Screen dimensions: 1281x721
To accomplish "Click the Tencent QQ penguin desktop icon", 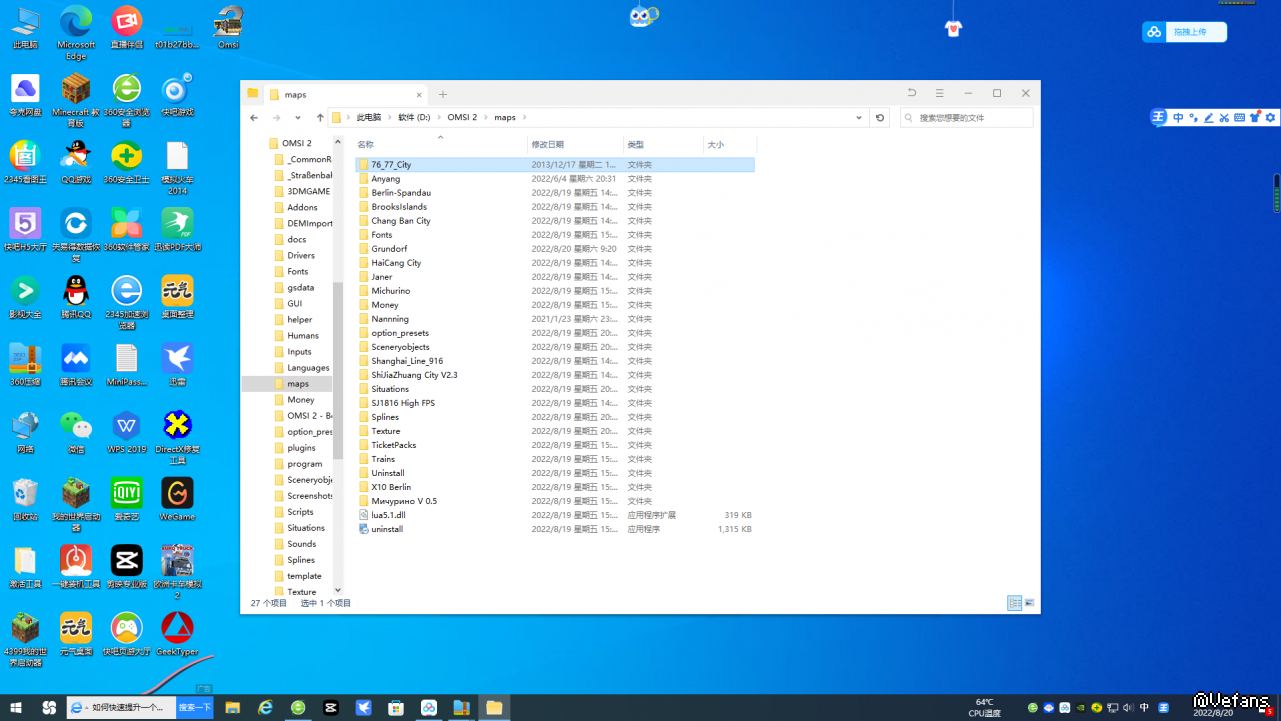I will coord(76,292).
